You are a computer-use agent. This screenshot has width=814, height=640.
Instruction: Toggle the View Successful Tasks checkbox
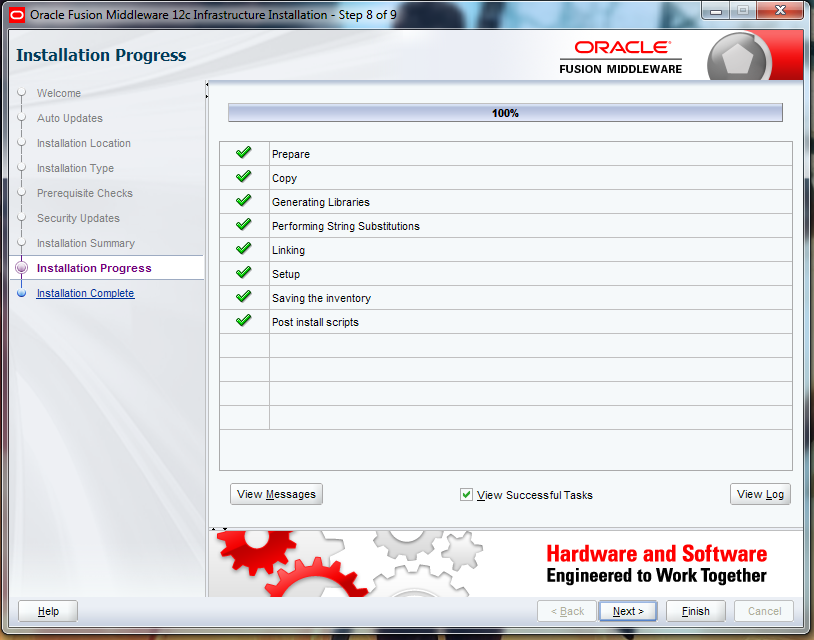pos(466,495)
